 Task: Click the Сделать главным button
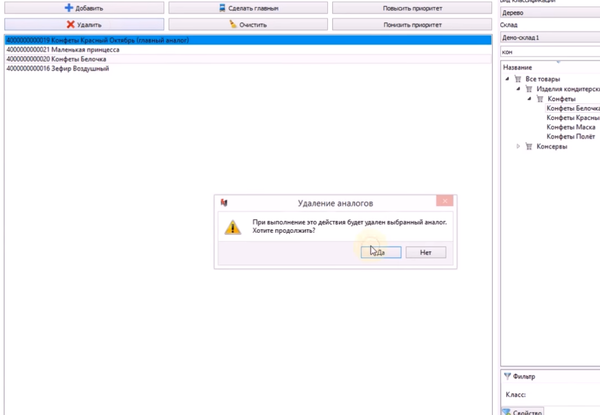point(248,8)
